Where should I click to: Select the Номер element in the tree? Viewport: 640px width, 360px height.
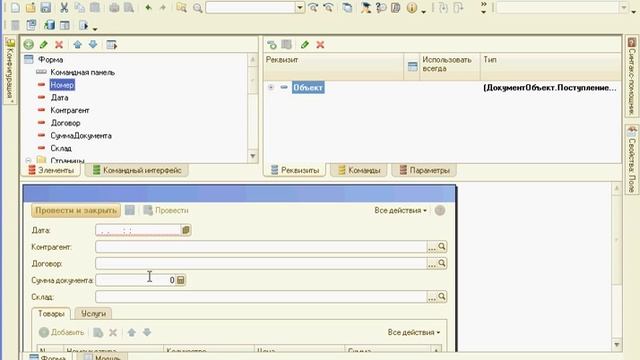[62, 85]
